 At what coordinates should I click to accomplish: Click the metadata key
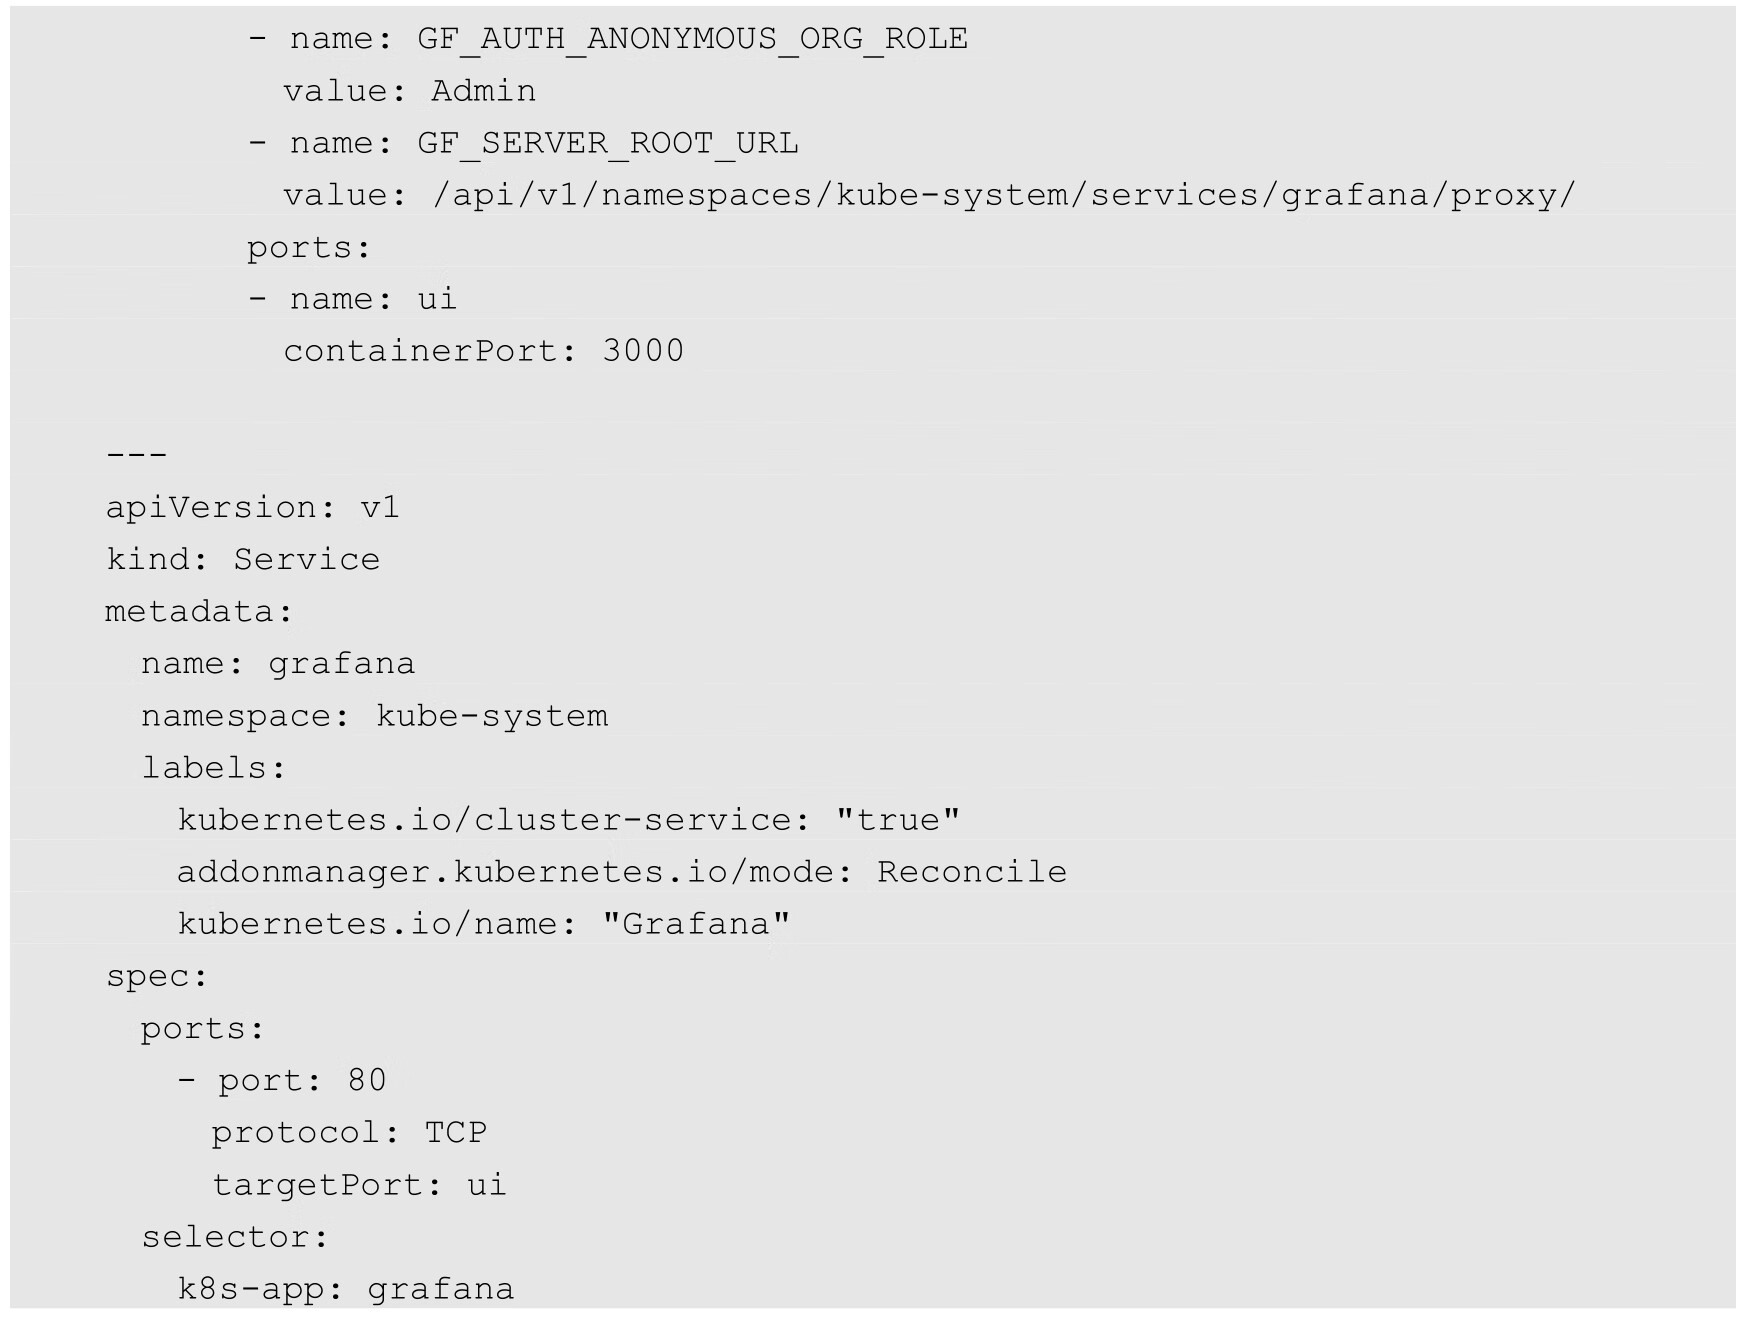198,611
